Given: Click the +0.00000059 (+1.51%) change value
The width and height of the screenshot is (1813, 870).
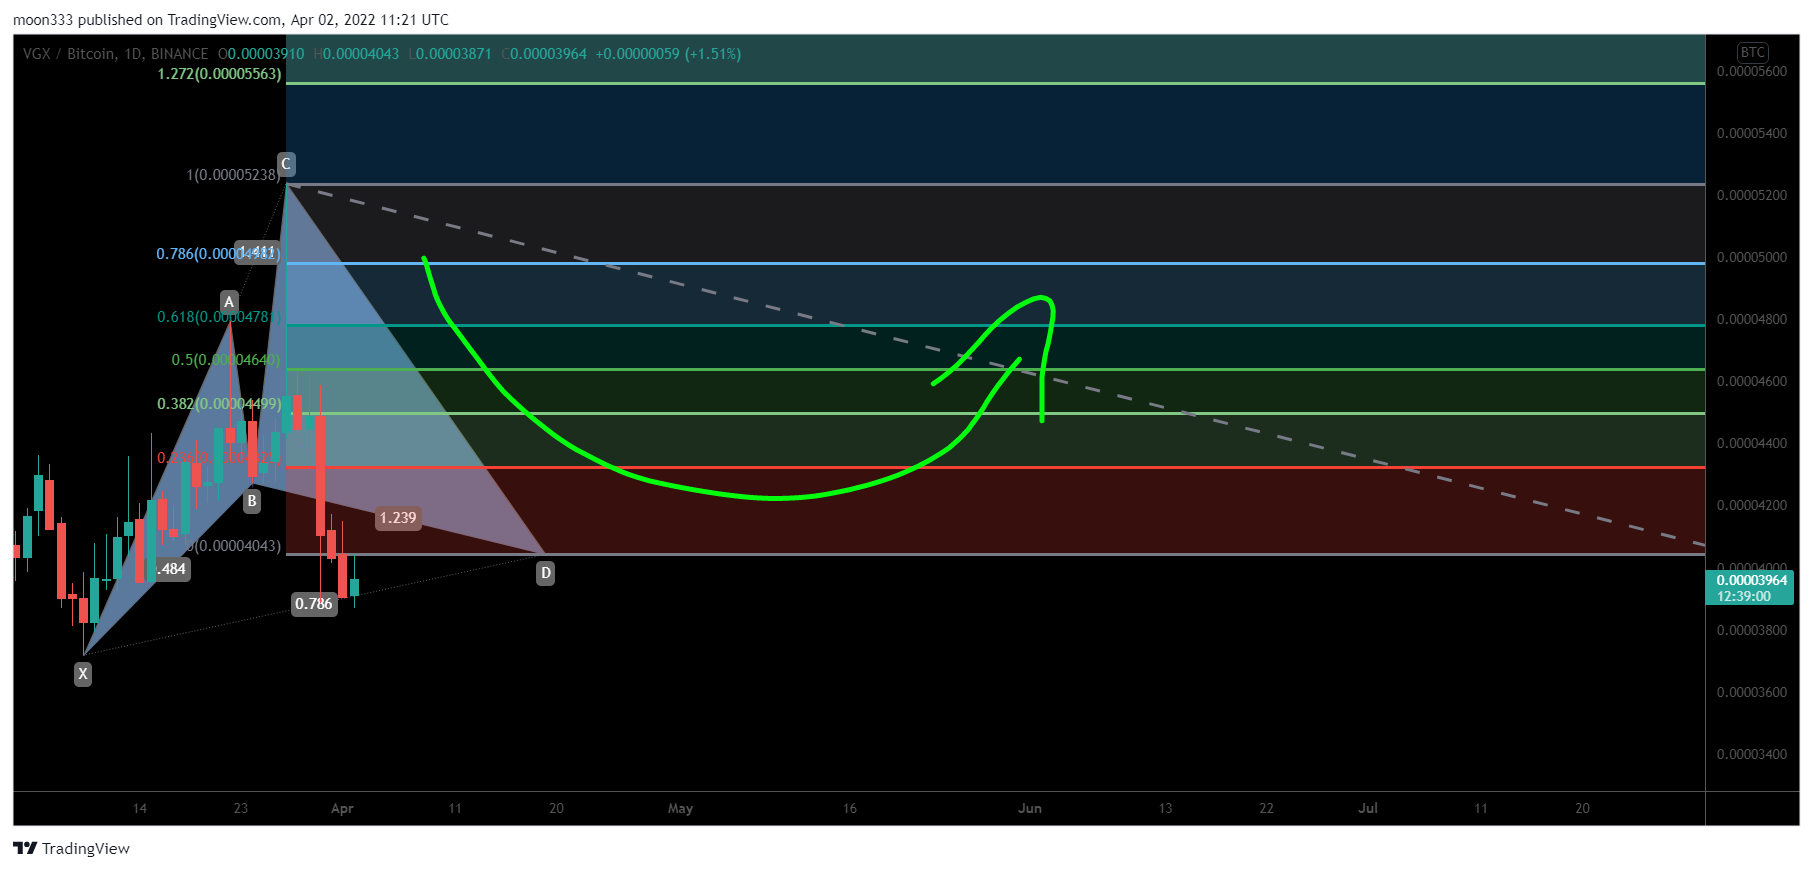Looking at the screenshot, I should click(x=668, y=54).
